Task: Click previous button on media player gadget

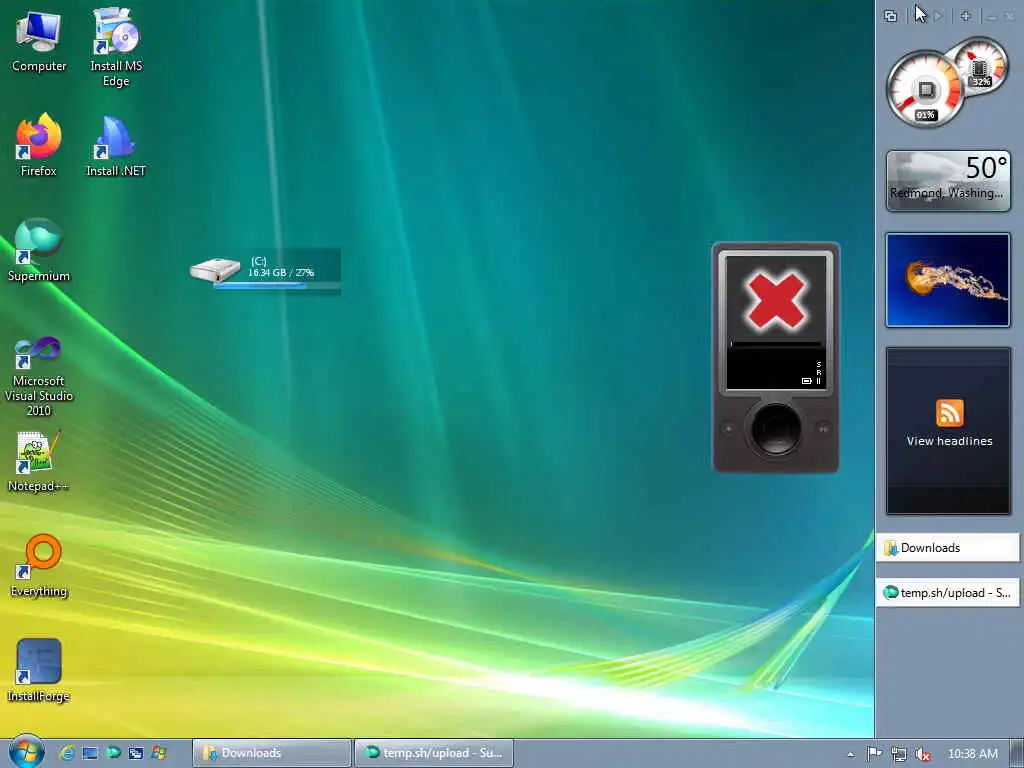Action: pyautogui.click(x=728, y=429)
